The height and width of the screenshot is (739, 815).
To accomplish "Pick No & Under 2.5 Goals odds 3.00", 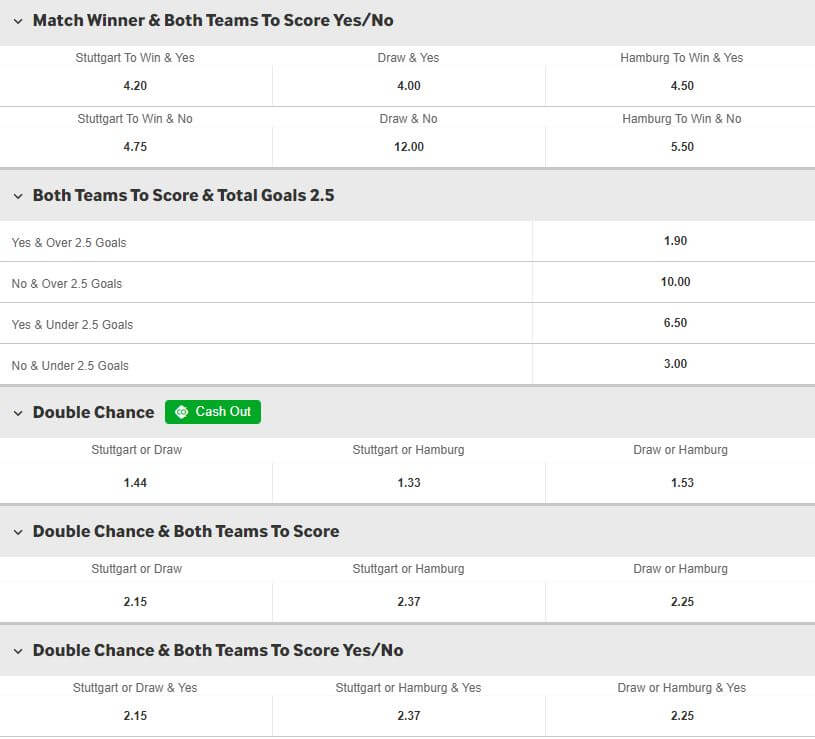I will pos(675,364).
